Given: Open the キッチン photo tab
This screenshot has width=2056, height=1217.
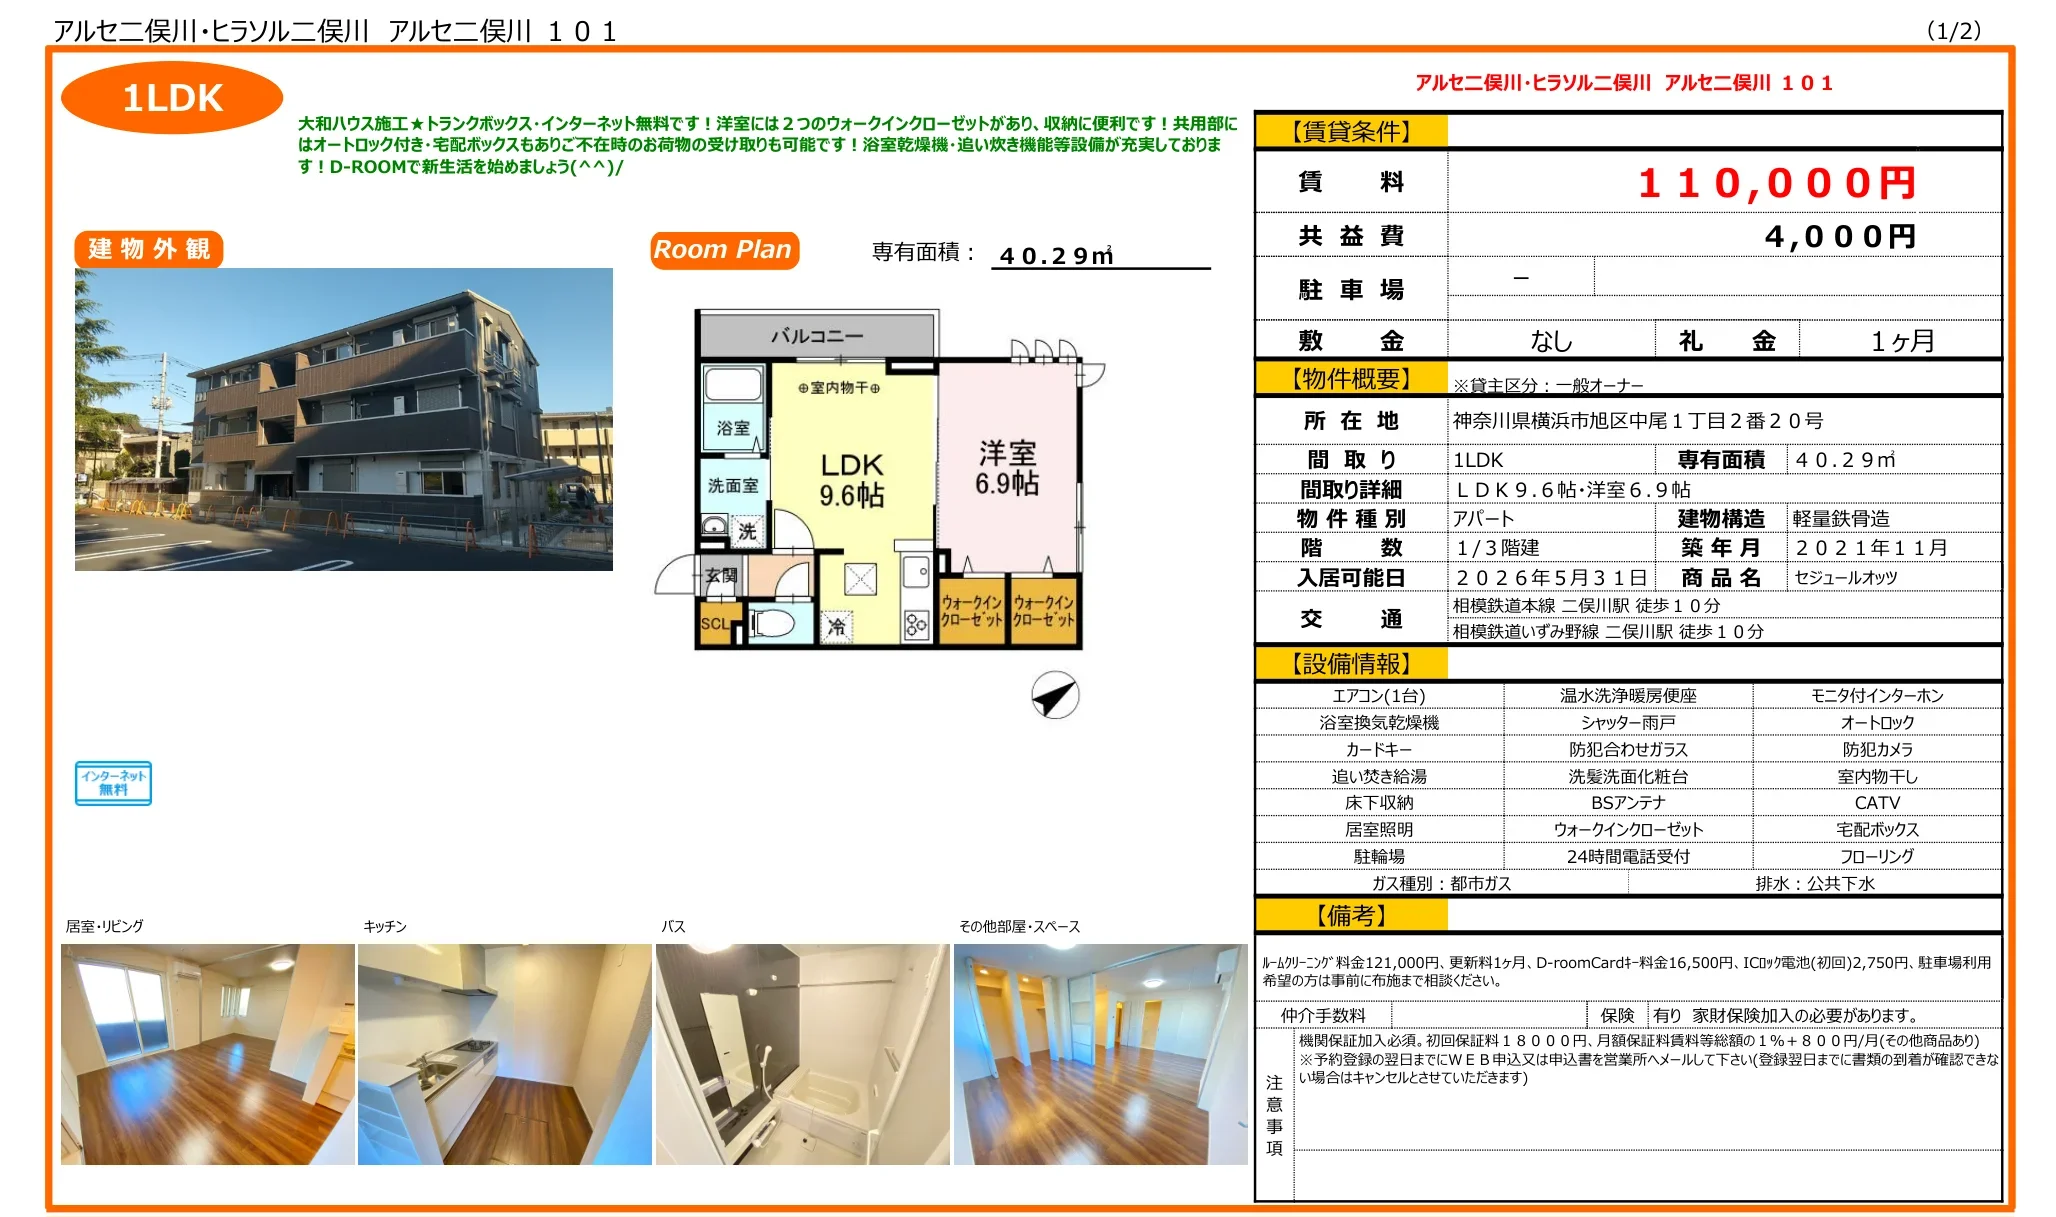Looking at the screenshot, I should (x=385, y=926).
